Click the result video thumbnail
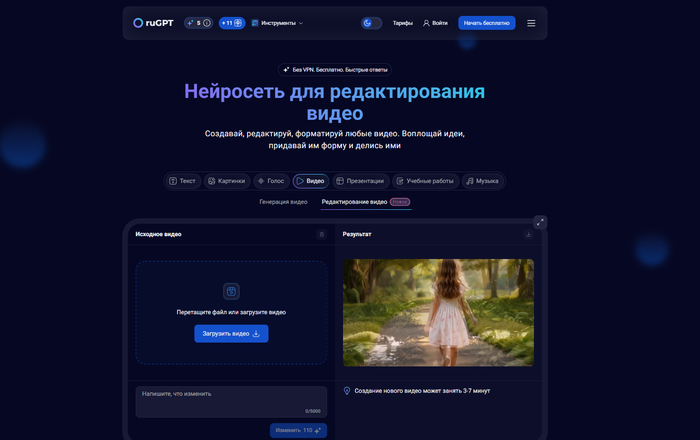Image resolution: width=700 pixels, height=440 pixels. [x=438, y=312]
